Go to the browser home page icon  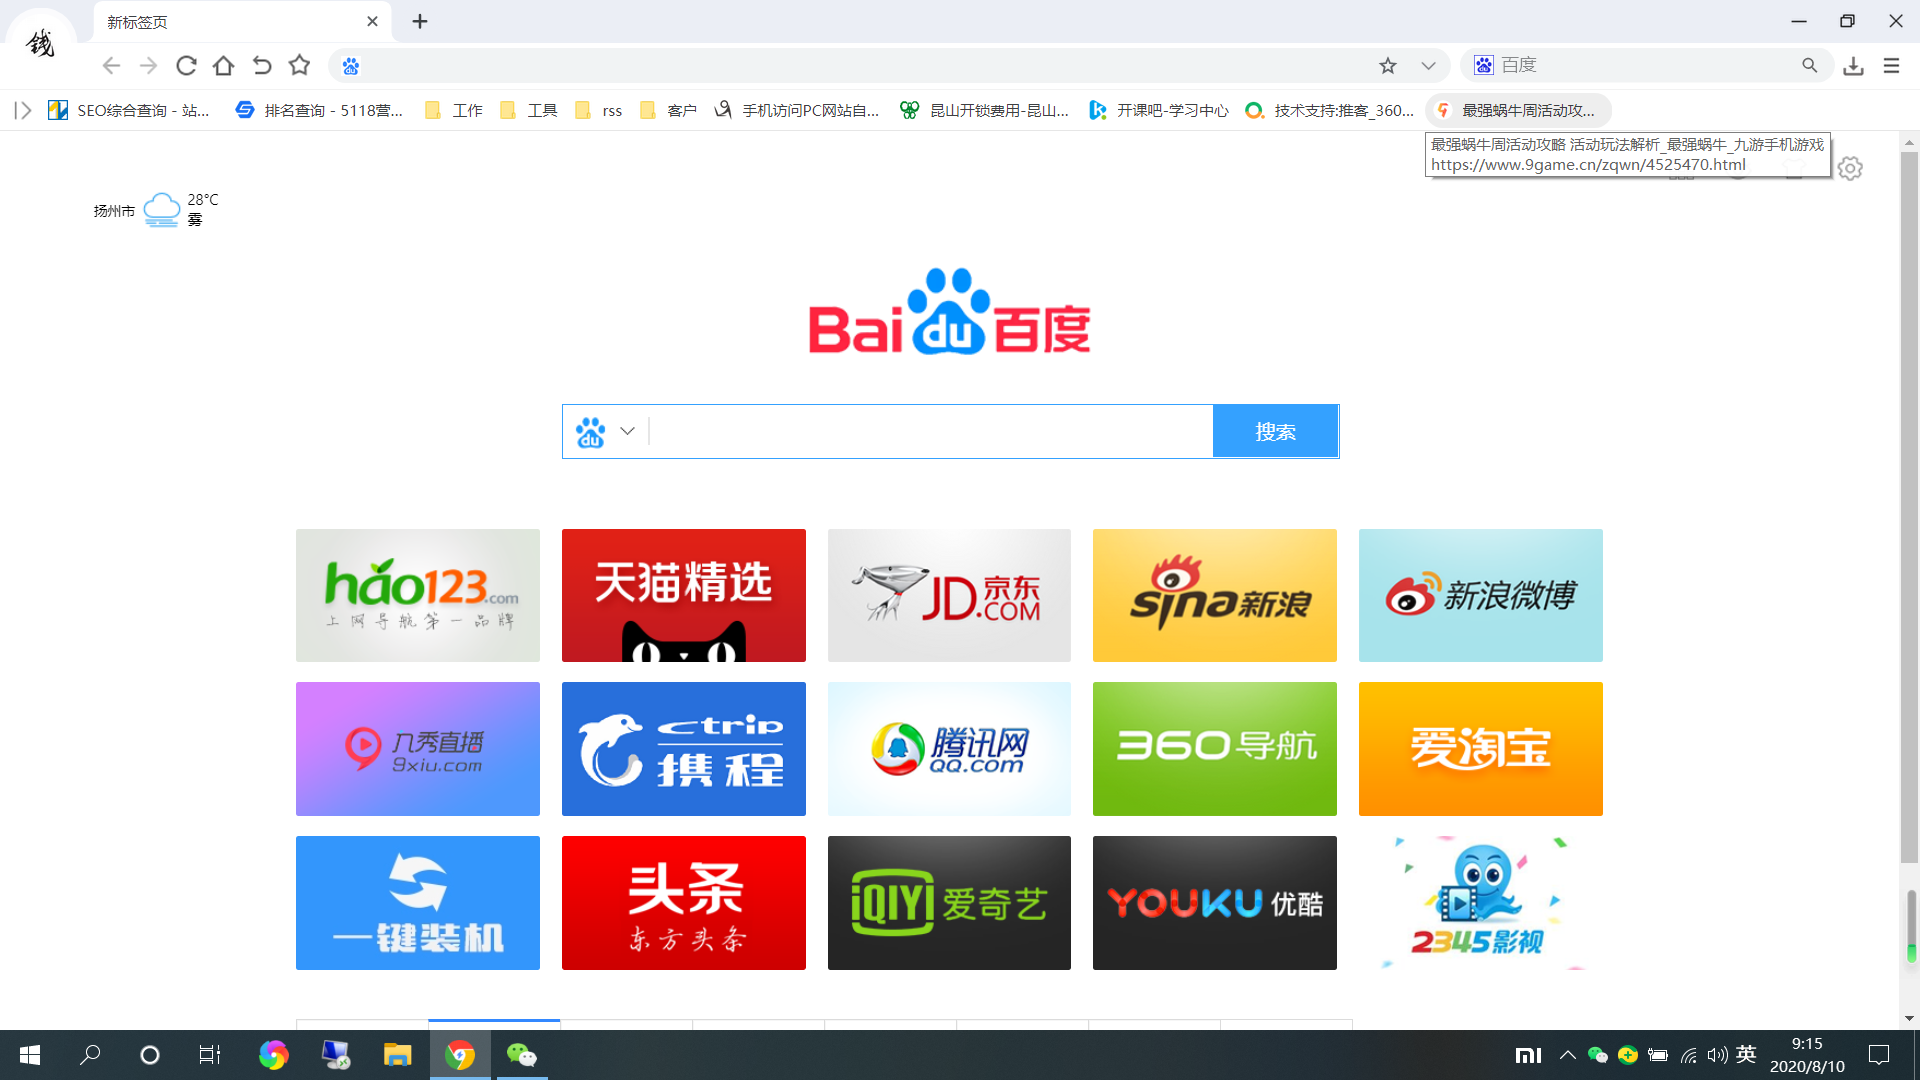224,66
